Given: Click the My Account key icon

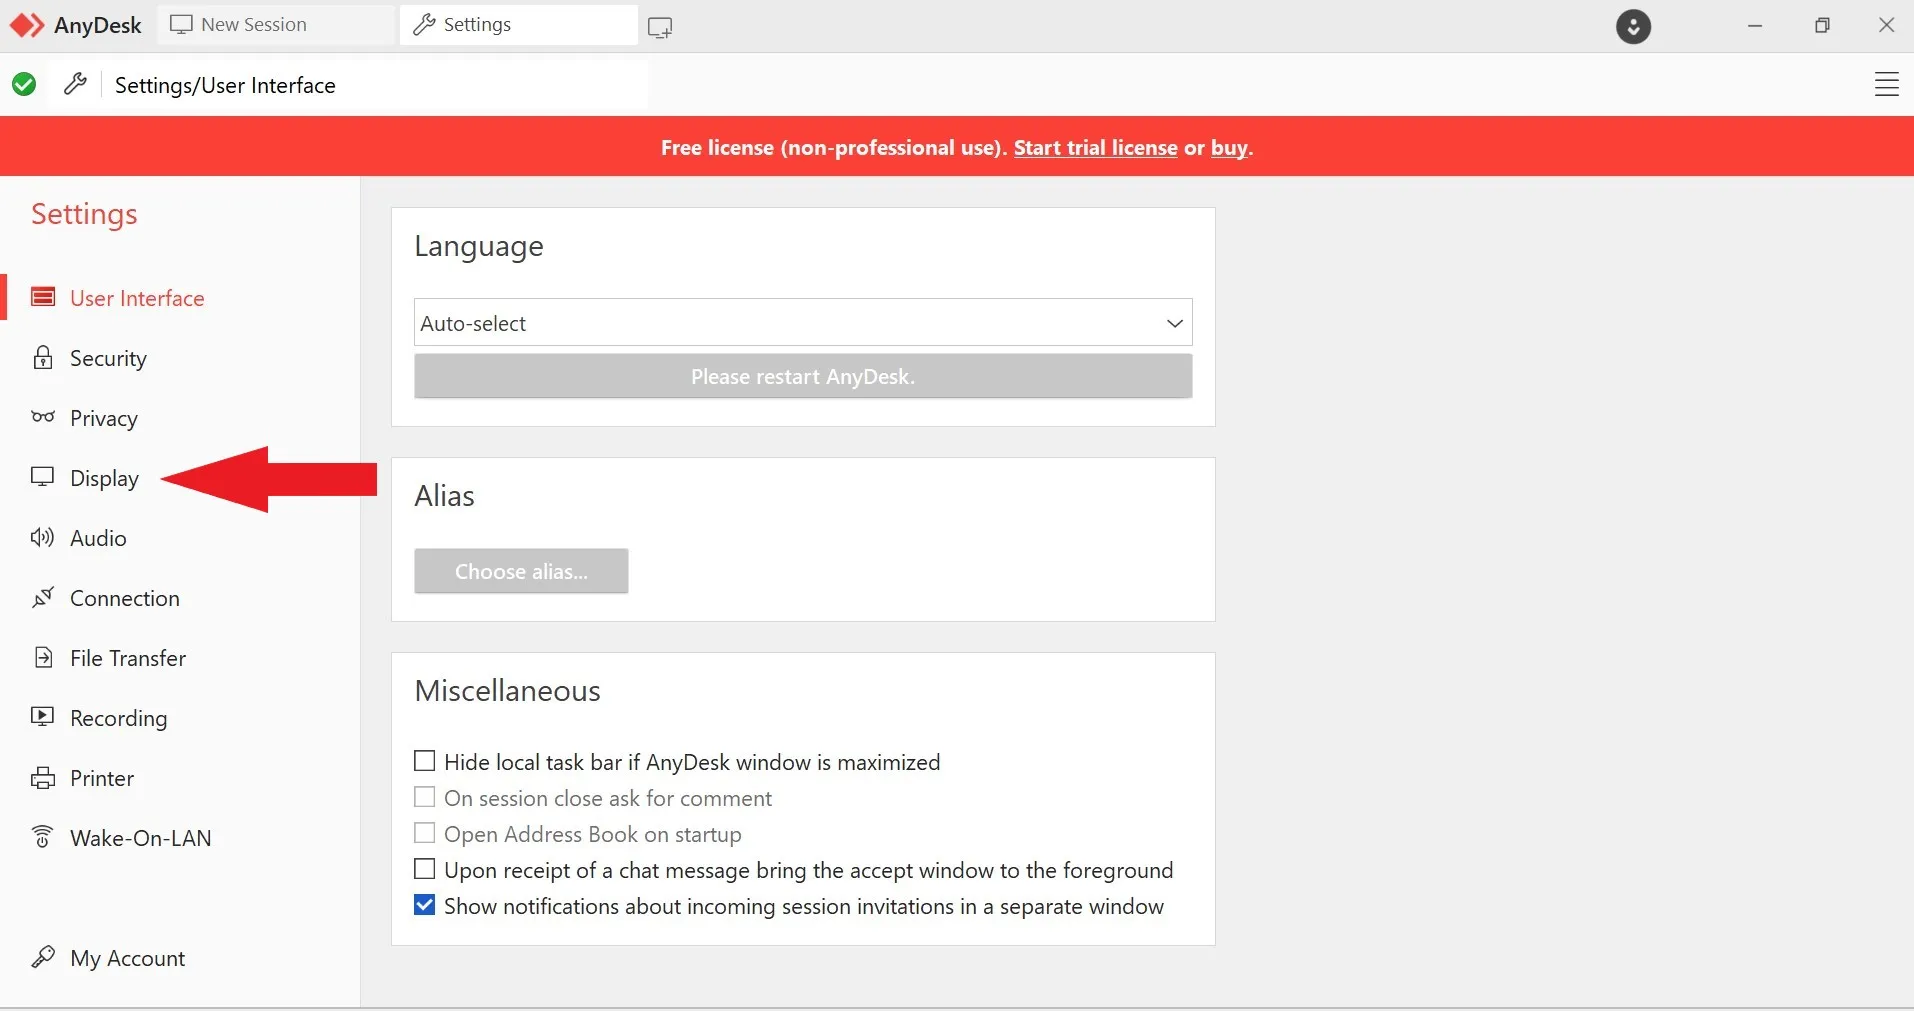Looking at the screenshot, I should pyautogui.click(x=43, y=957).
